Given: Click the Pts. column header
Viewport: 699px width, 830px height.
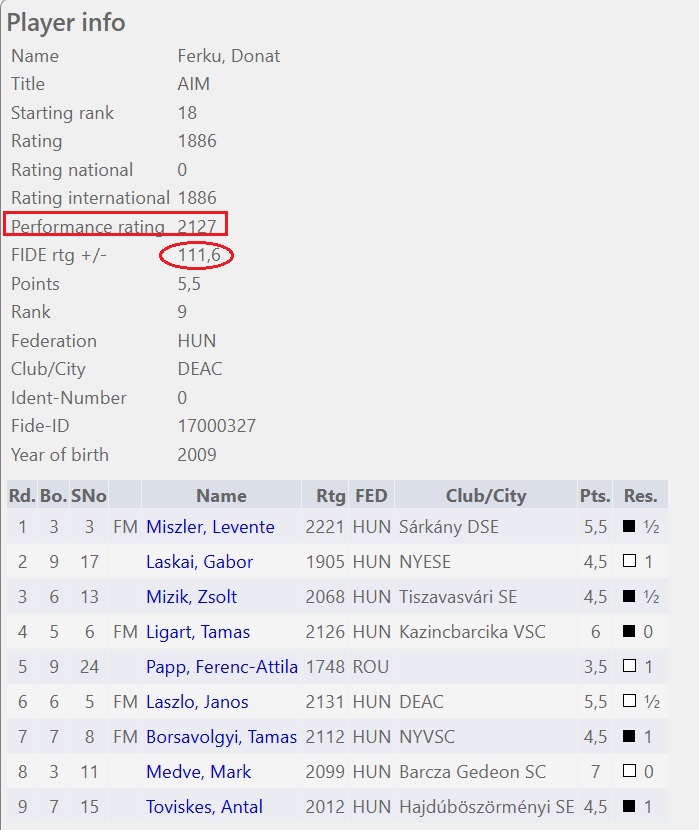Looking at the screenshot, I should 594,495.
